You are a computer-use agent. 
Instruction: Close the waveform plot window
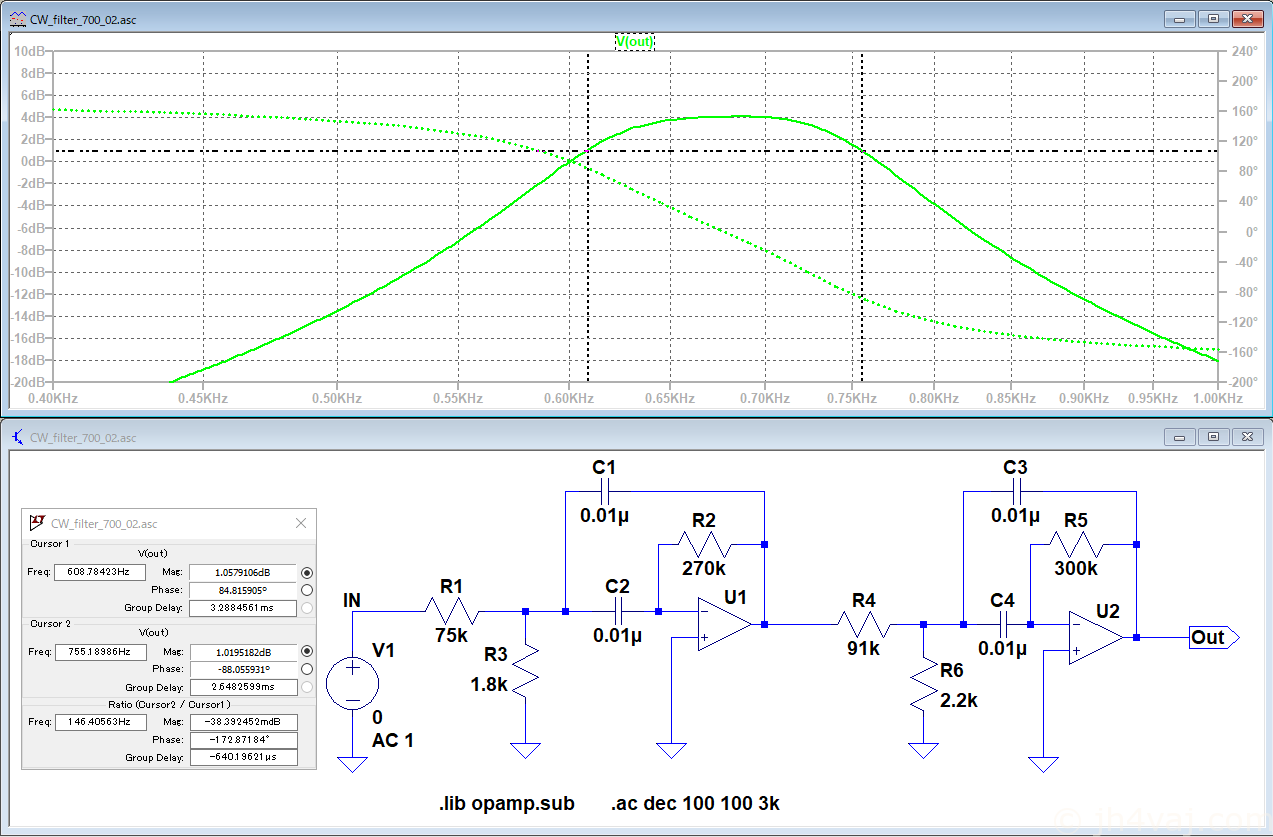[1247, 18]
